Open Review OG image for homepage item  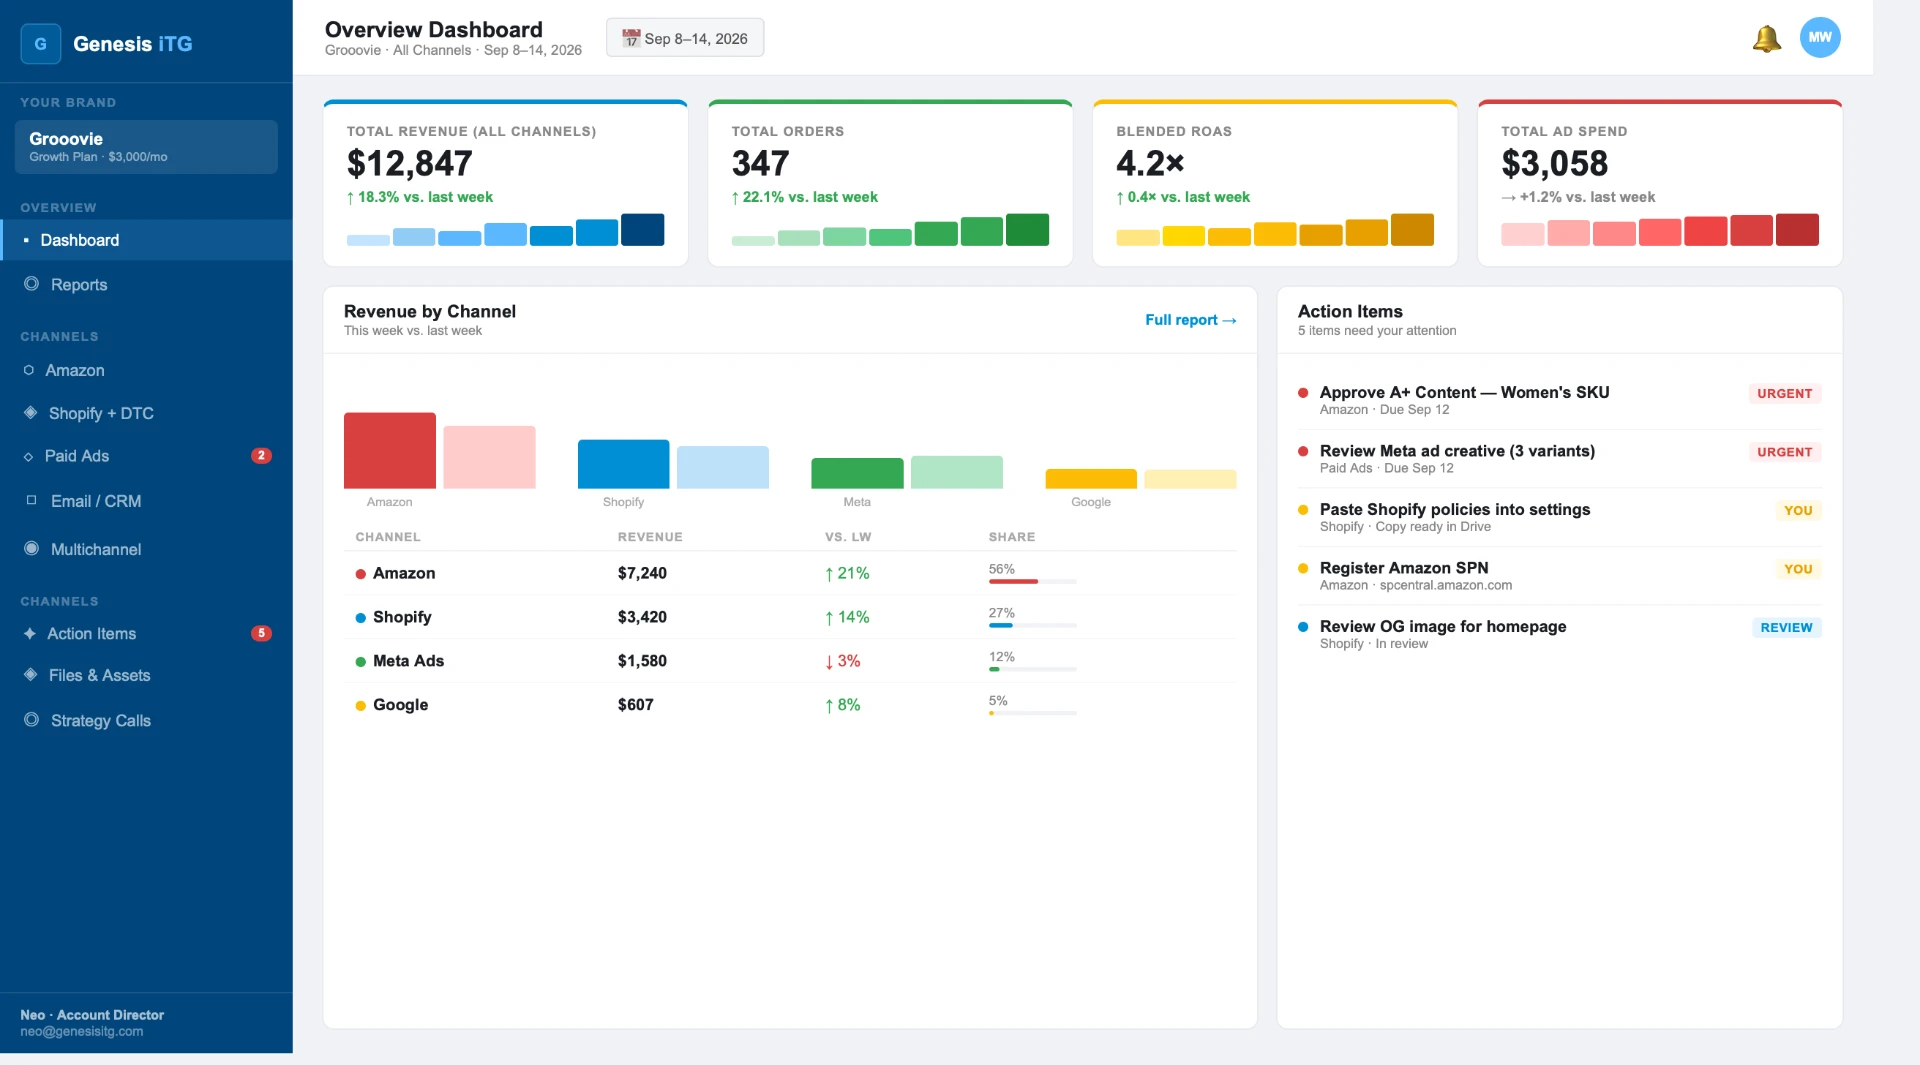(x=1559, y=634)
